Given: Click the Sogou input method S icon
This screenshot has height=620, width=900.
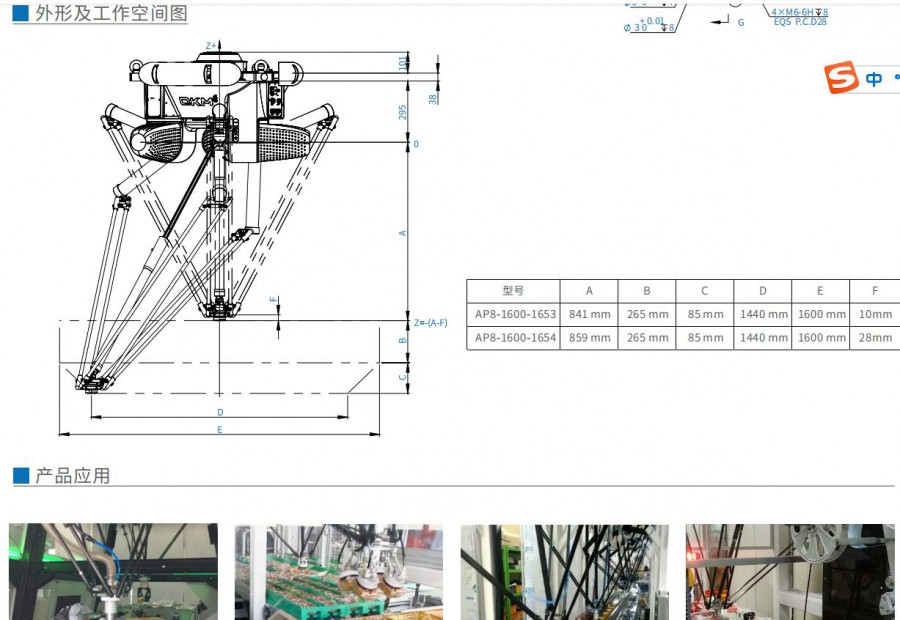Looking at the screenshot, I should [x=842, y=78].
